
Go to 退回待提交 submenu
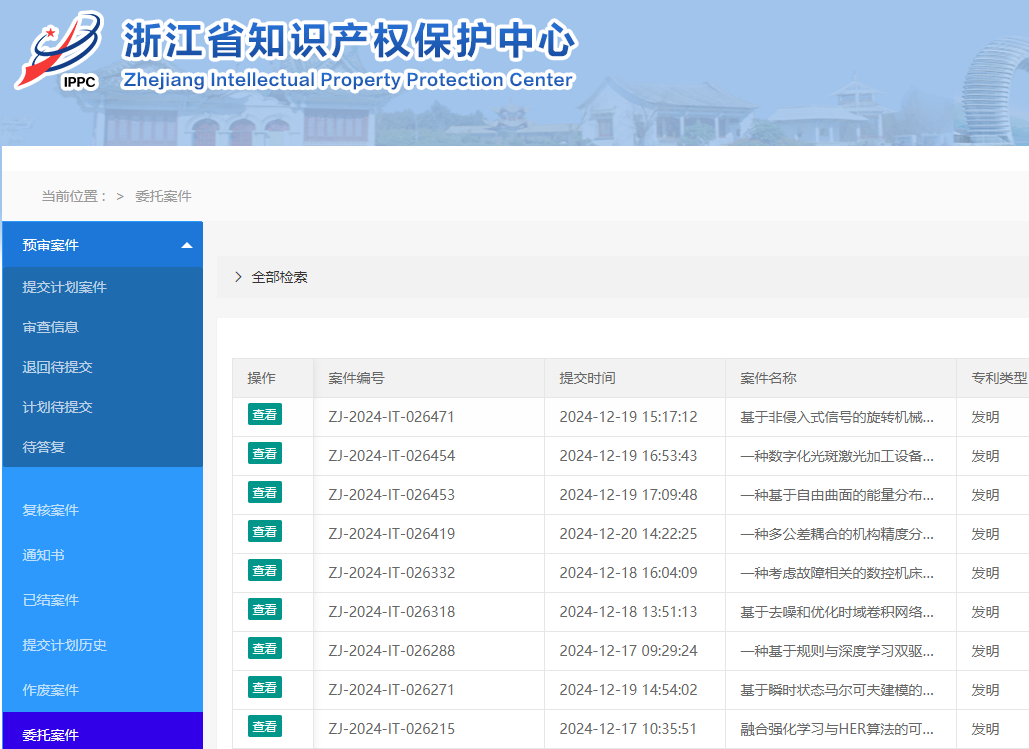(x=58, y=367)
